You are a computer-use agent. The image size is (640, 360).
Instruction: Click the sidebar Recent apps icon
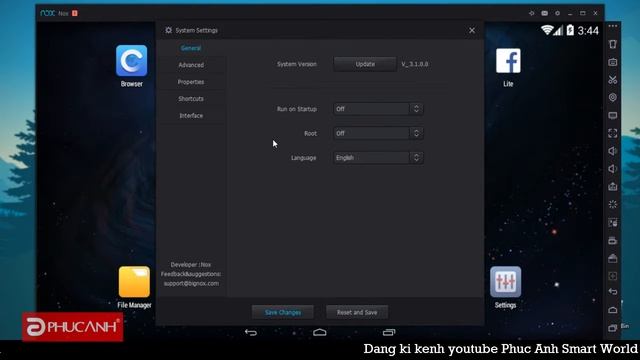613,328
